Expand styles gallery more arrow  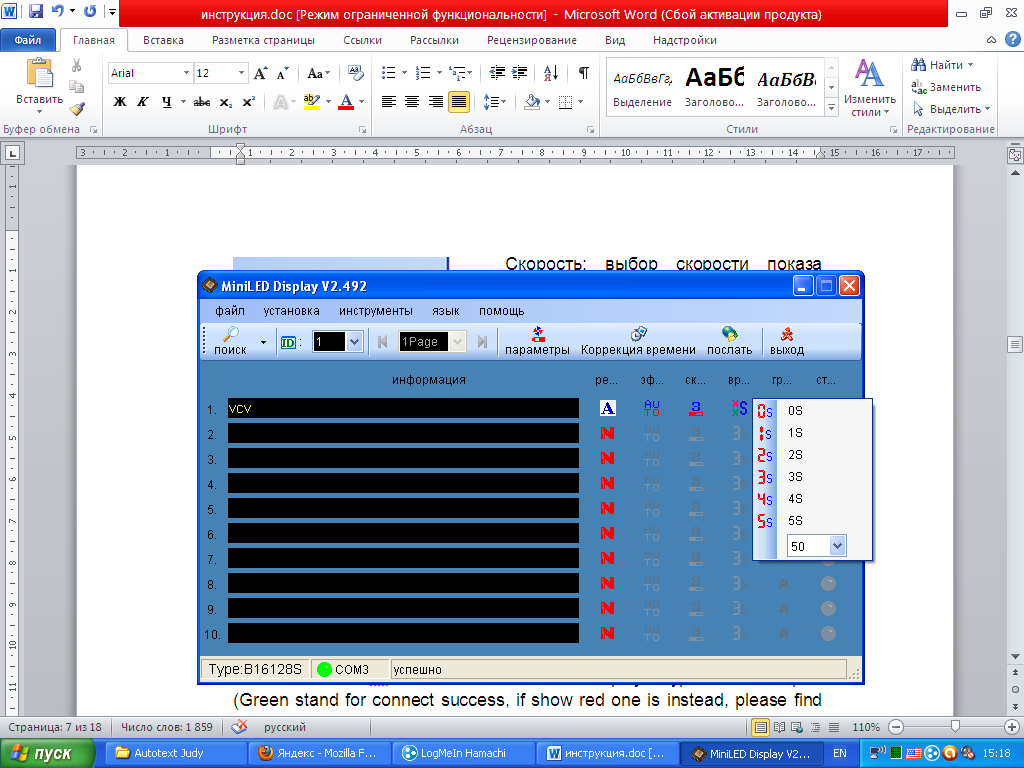(831, 108)
